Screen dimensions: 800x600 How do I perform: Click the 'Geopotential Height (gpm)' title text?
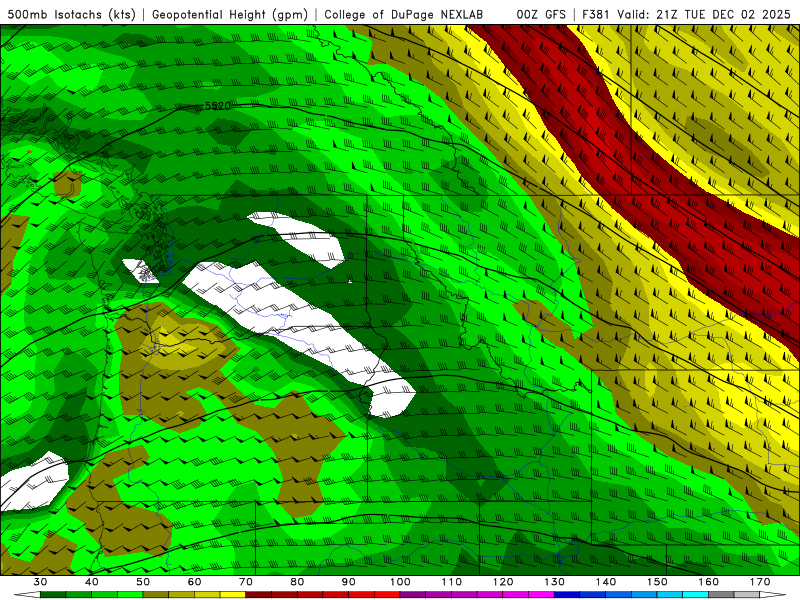pos(230,14)
